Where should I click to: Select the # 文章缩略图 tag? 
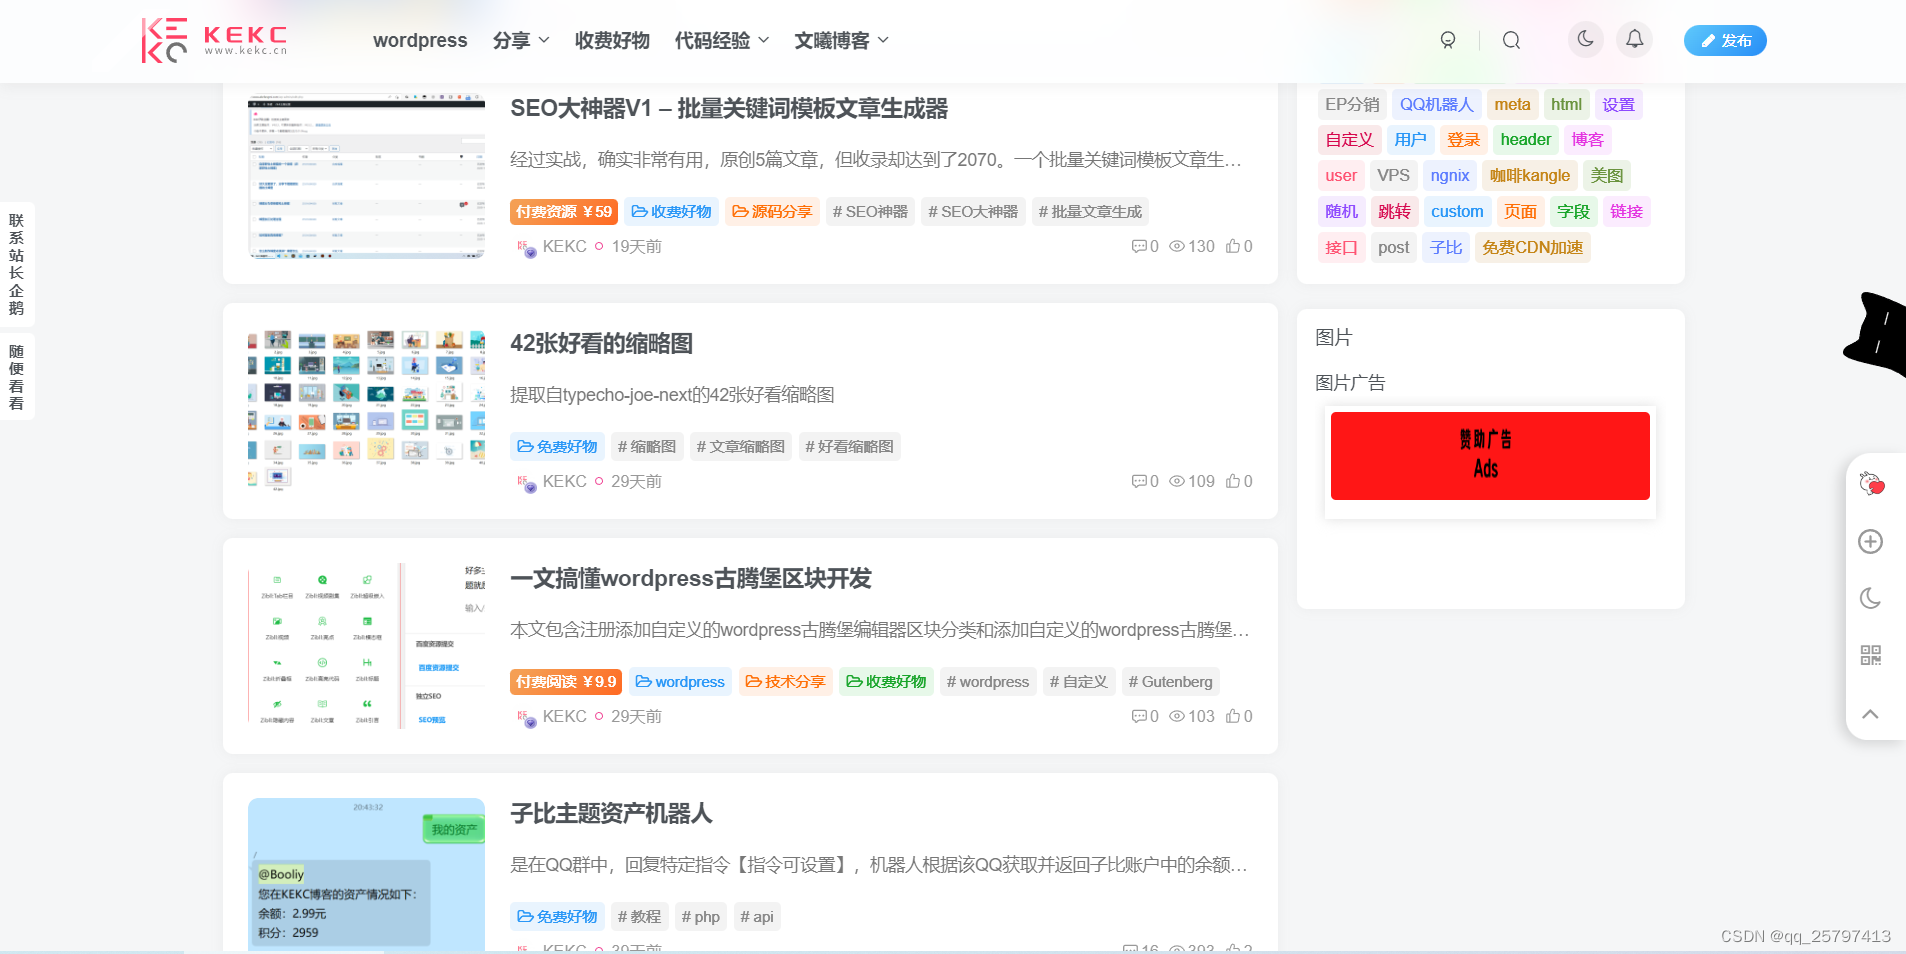pyautogui.click(x=741, y=446)
